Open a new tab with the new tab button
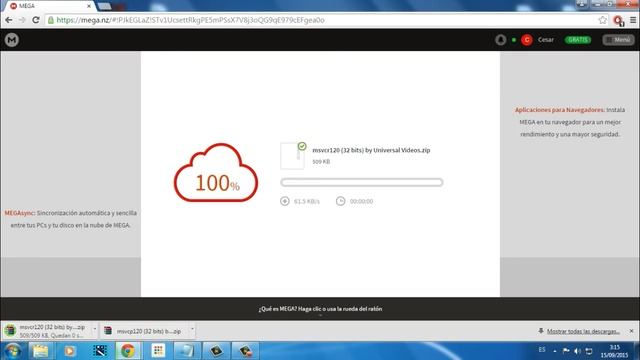640x360 pixels. 104,6
